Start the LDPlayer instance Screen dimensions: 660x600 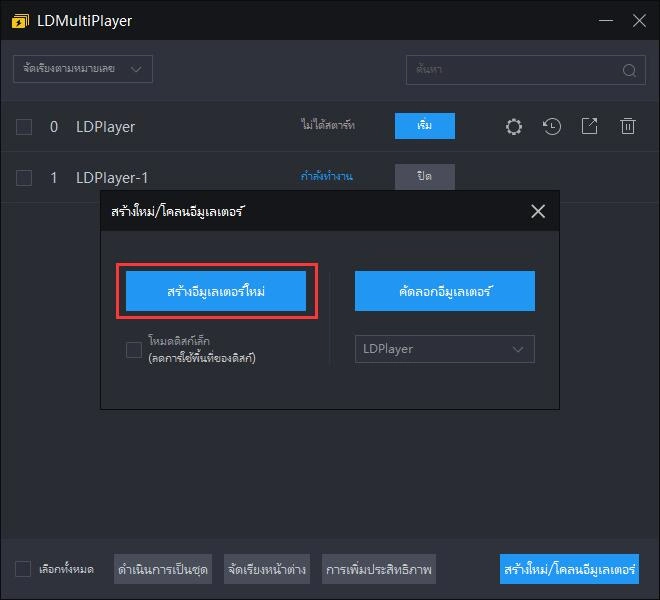tap(425, 126)
